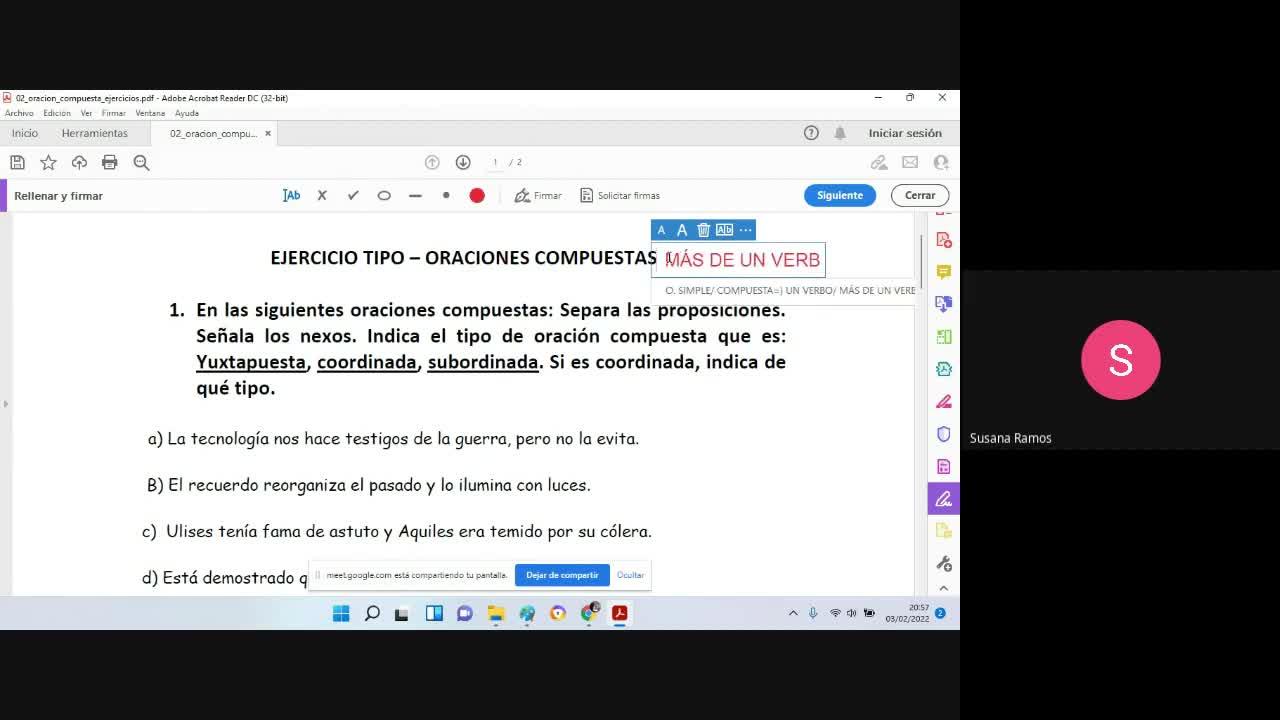Click Dejar de compartir button

pos(562,575)
